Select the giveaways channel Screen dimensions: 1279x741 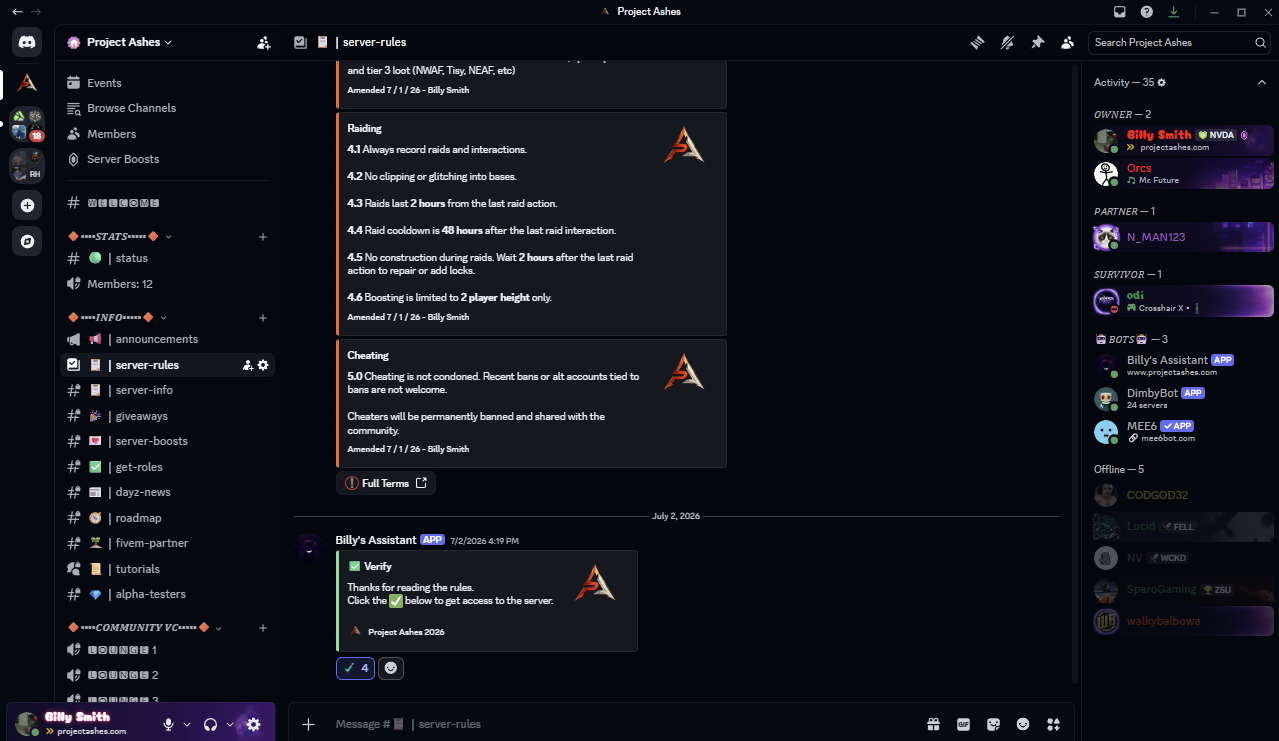click(x=167, y=416)
